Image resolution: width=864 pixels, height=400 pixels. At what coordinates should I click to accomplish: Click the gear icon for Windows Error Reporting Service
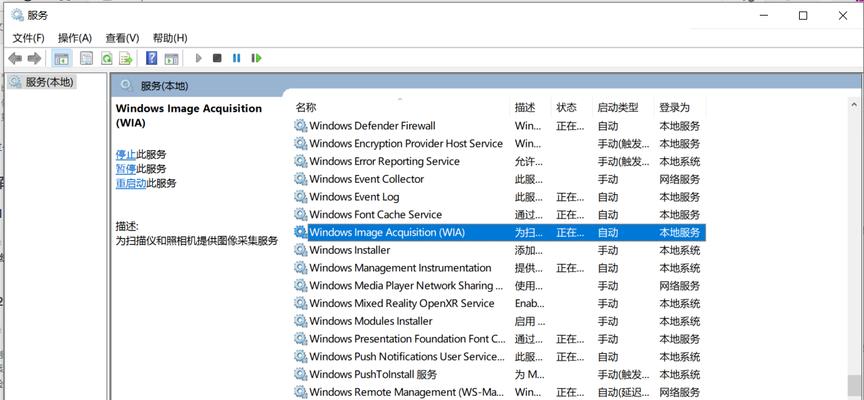(300, 161)
